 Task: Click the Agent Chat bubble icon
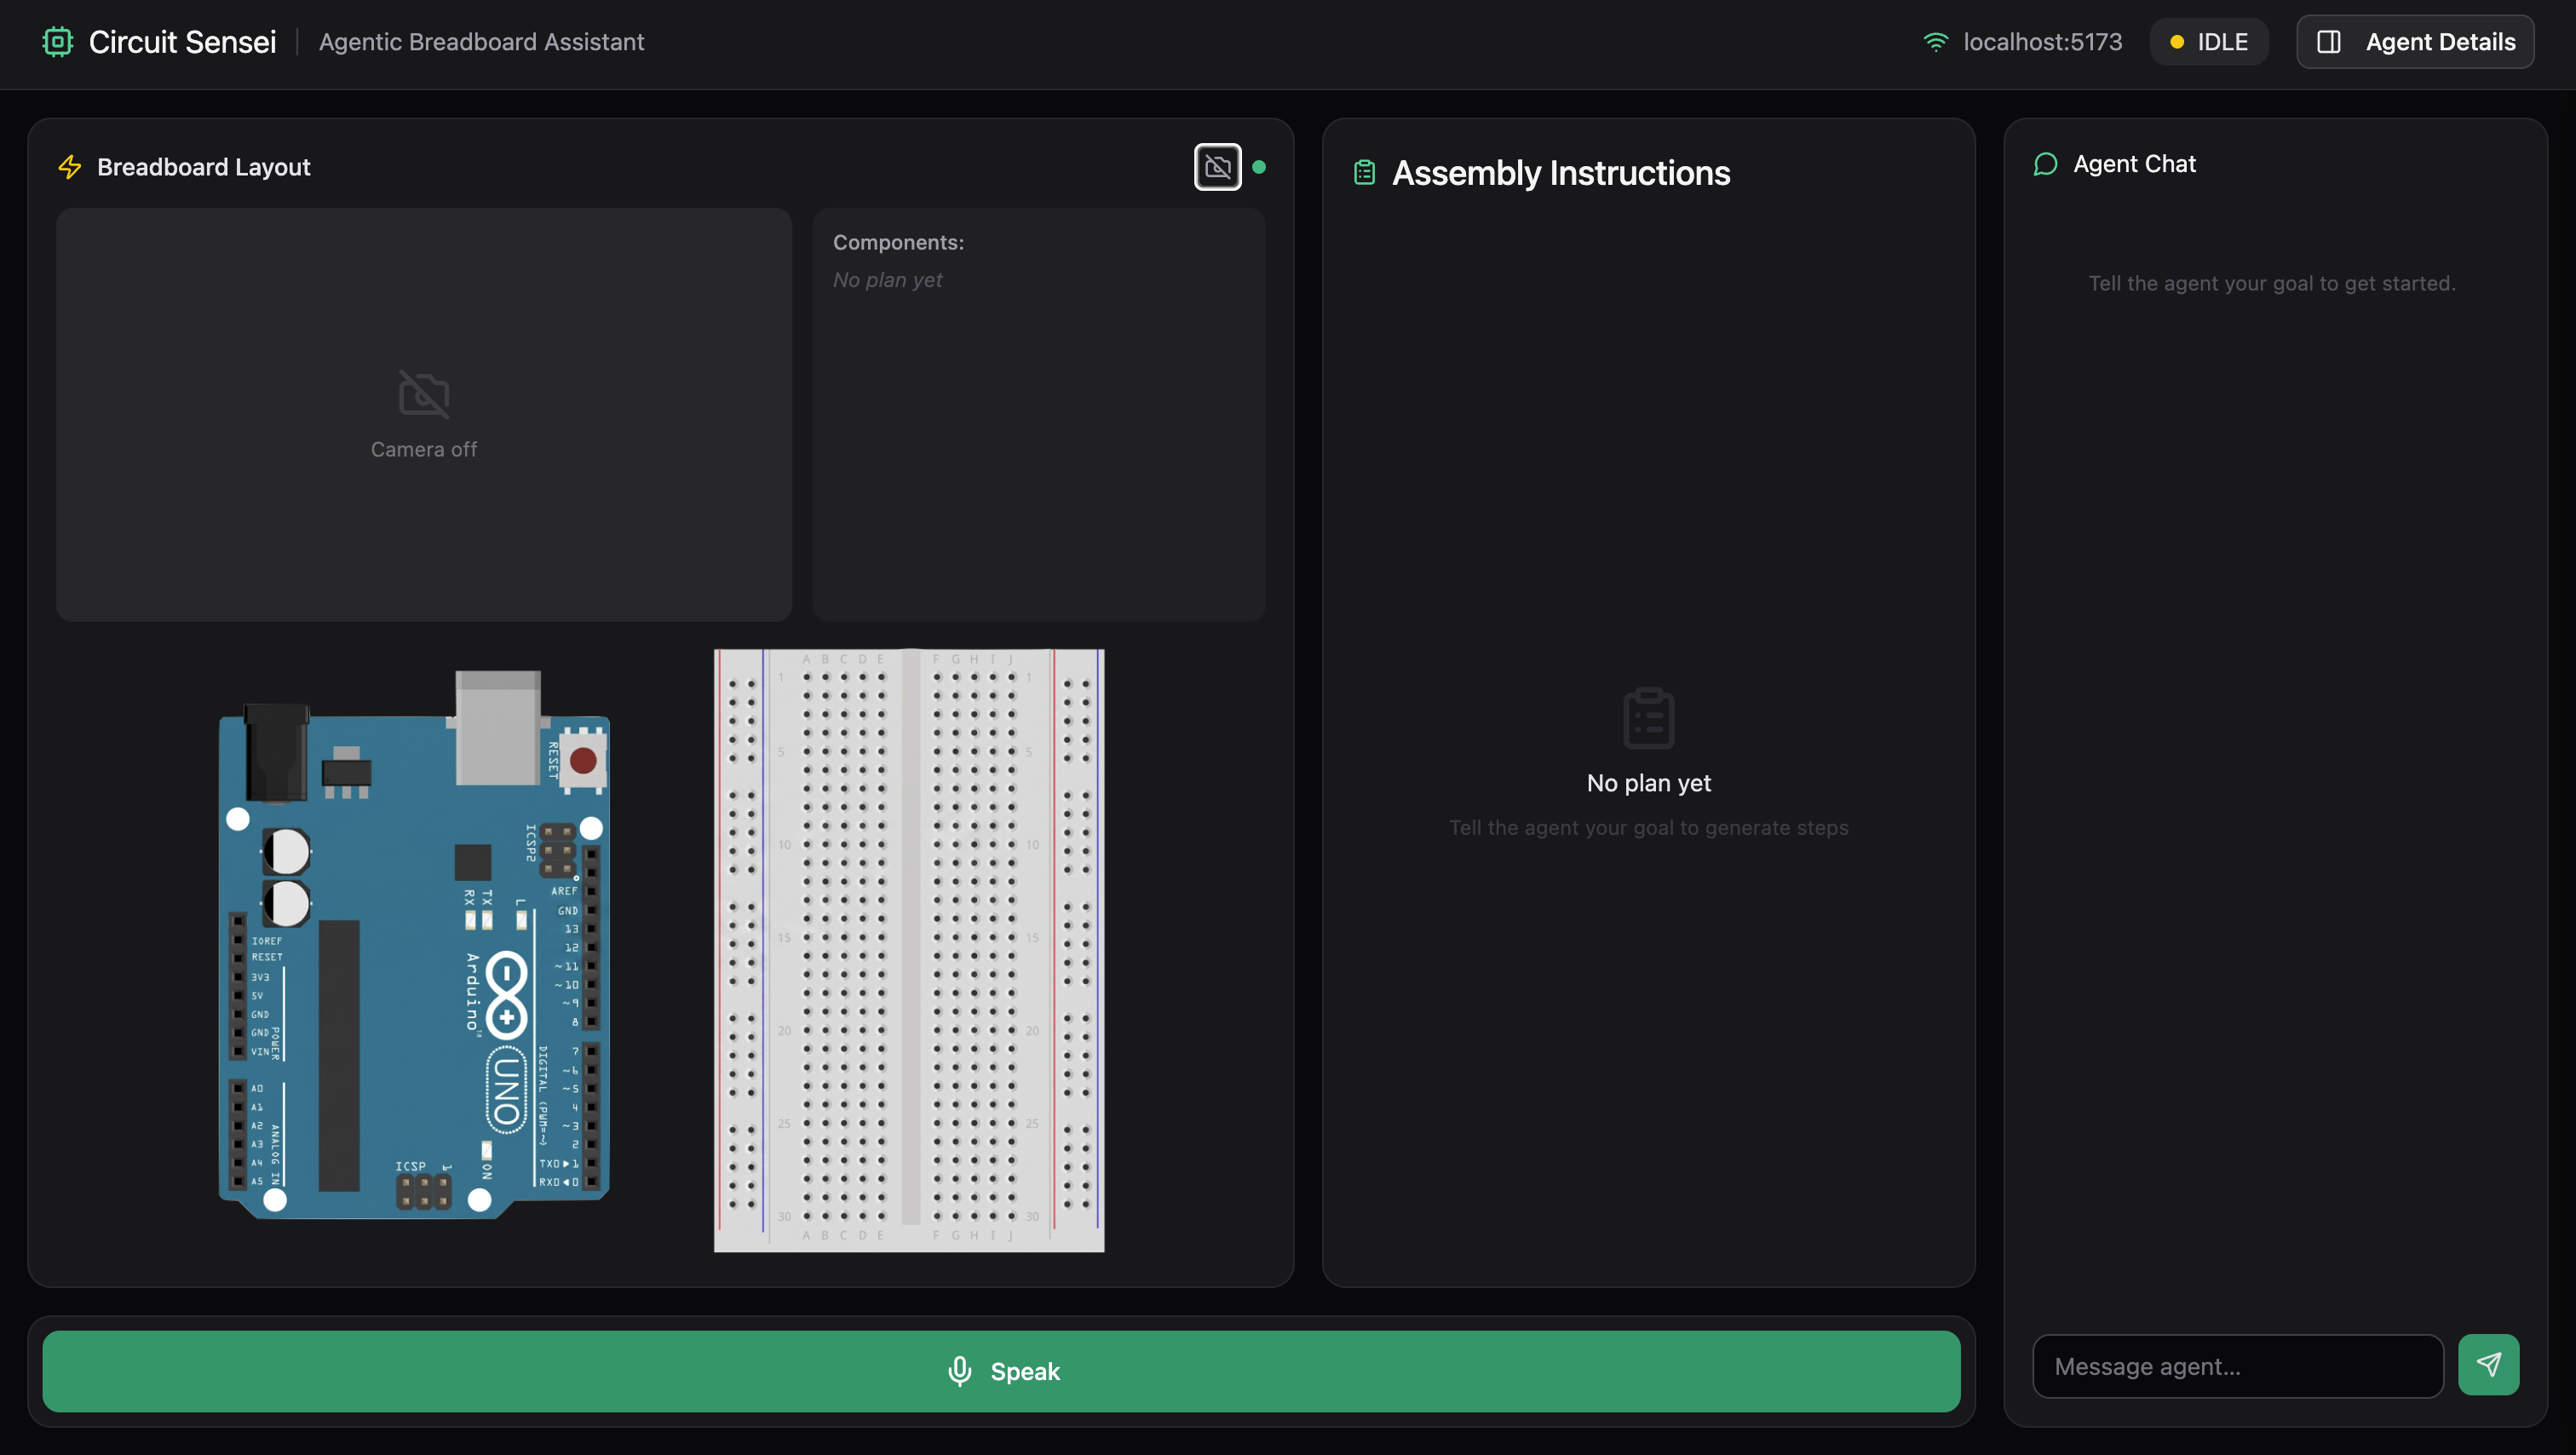pos(2045,164)
